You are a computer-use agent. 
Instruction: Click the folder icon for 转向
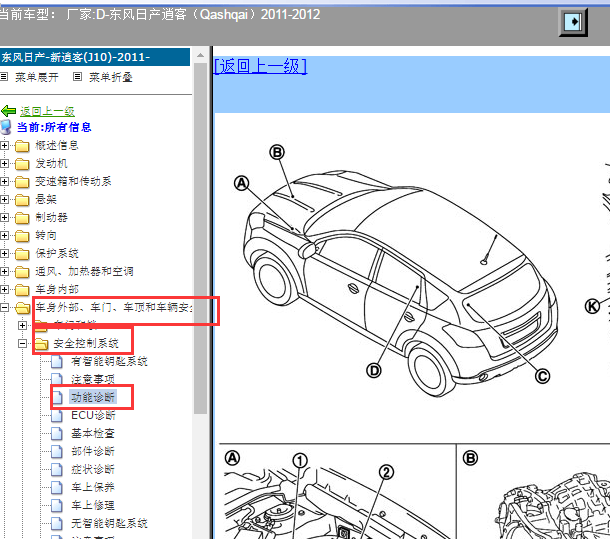(22, 236)
